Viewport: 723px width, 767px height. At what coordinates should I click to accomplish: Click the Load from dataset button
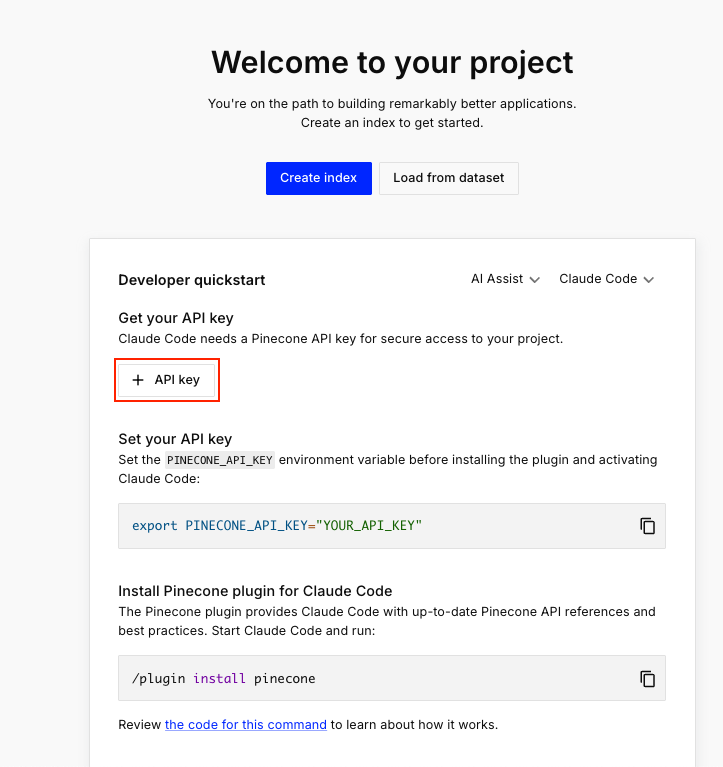point(448,178)
